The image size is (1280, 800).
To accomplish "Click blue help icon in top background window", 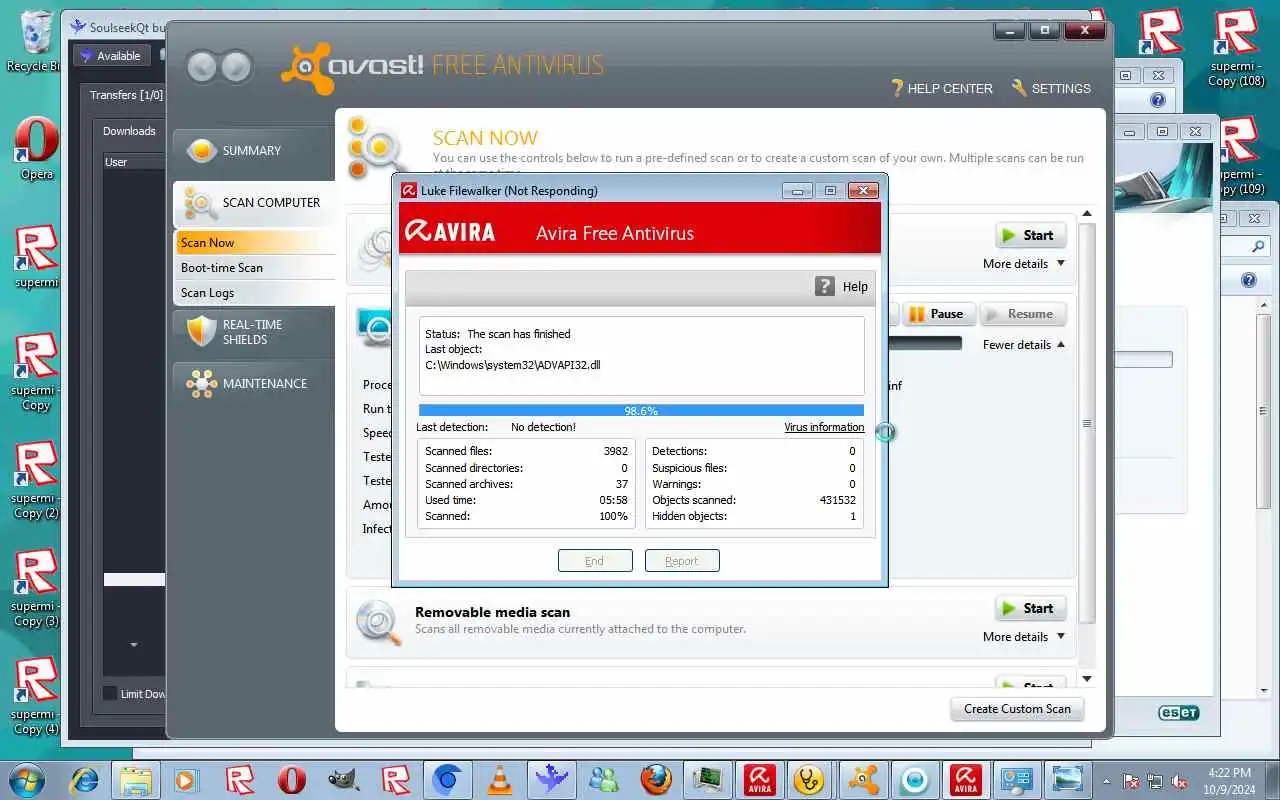I will coord(1158,100).
